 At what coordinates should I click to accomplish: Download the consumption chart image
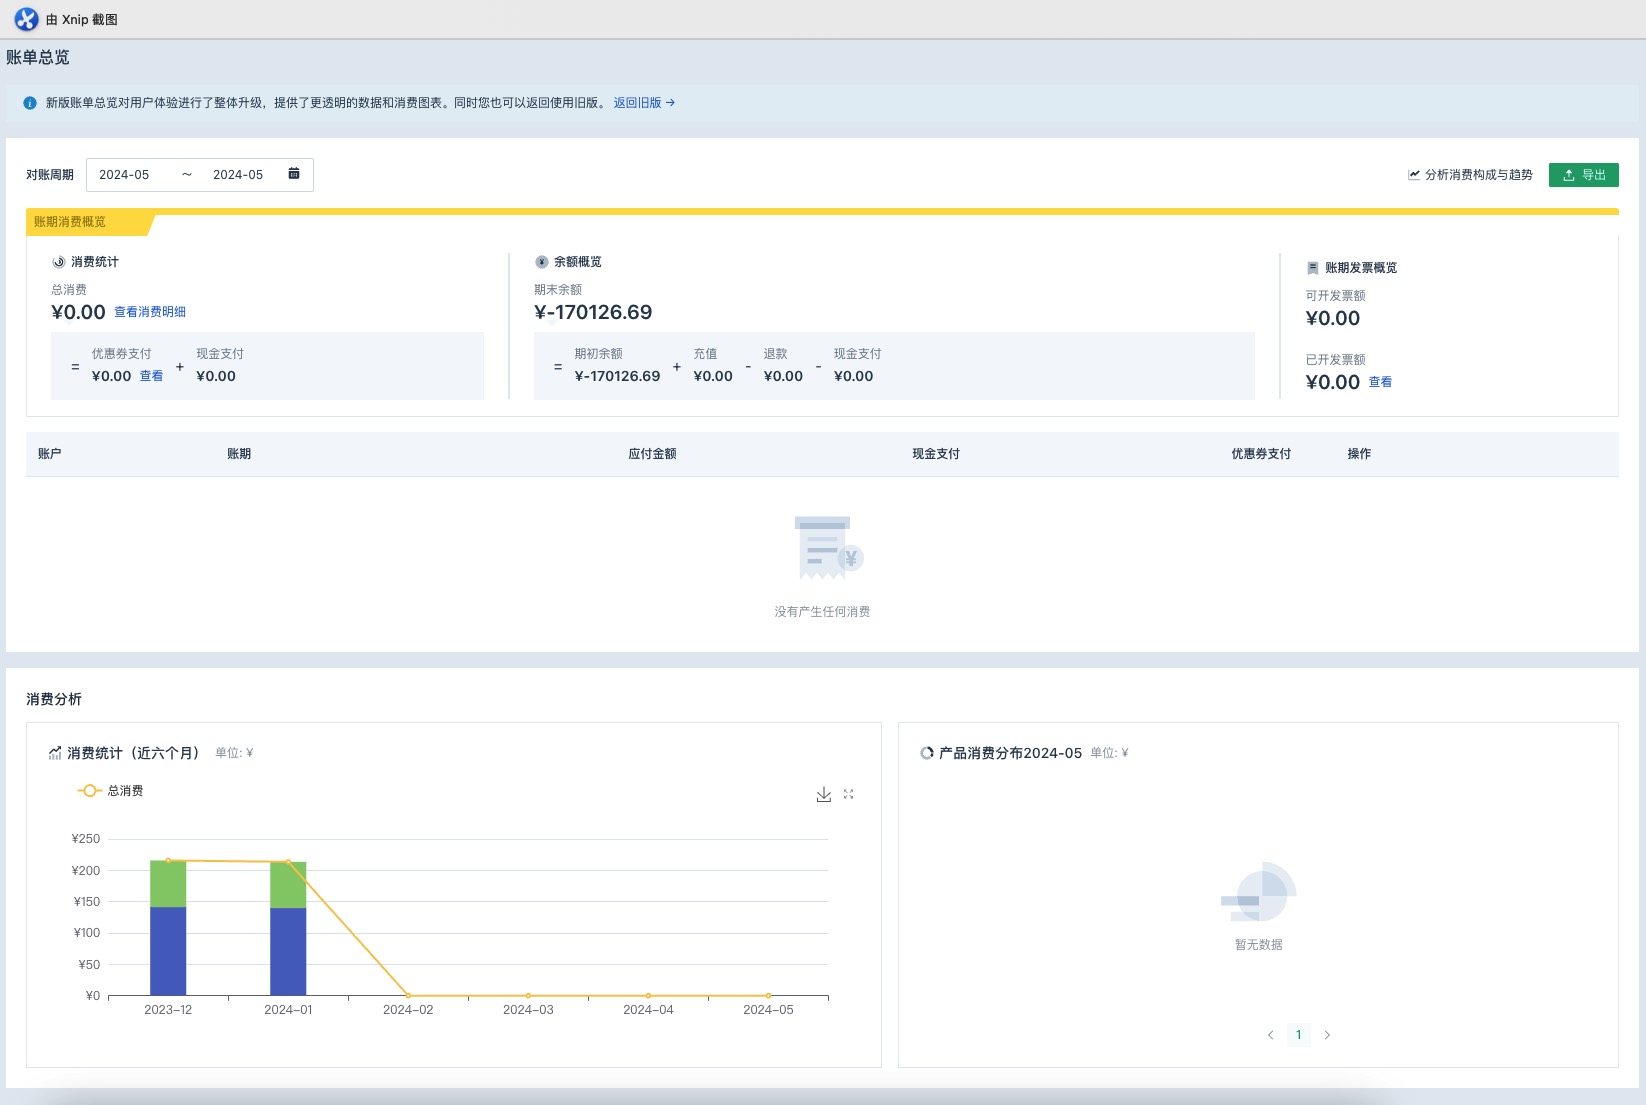[x=823, y=794]
